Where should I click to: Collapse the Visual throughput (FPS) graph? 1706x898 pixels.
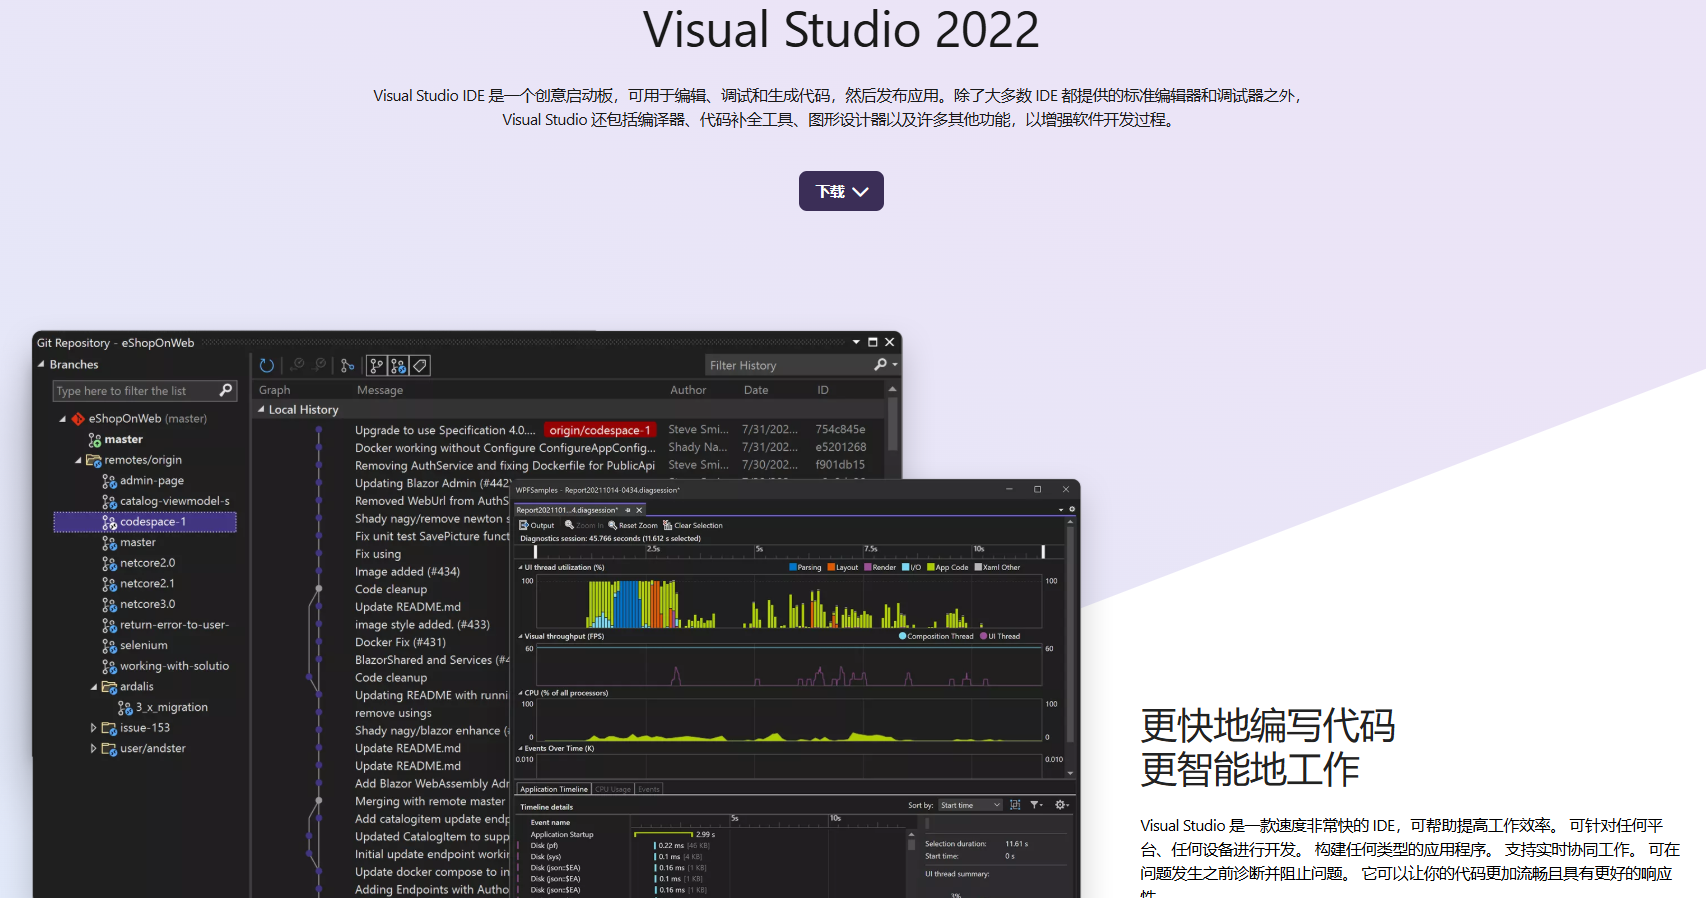[520, 636]
